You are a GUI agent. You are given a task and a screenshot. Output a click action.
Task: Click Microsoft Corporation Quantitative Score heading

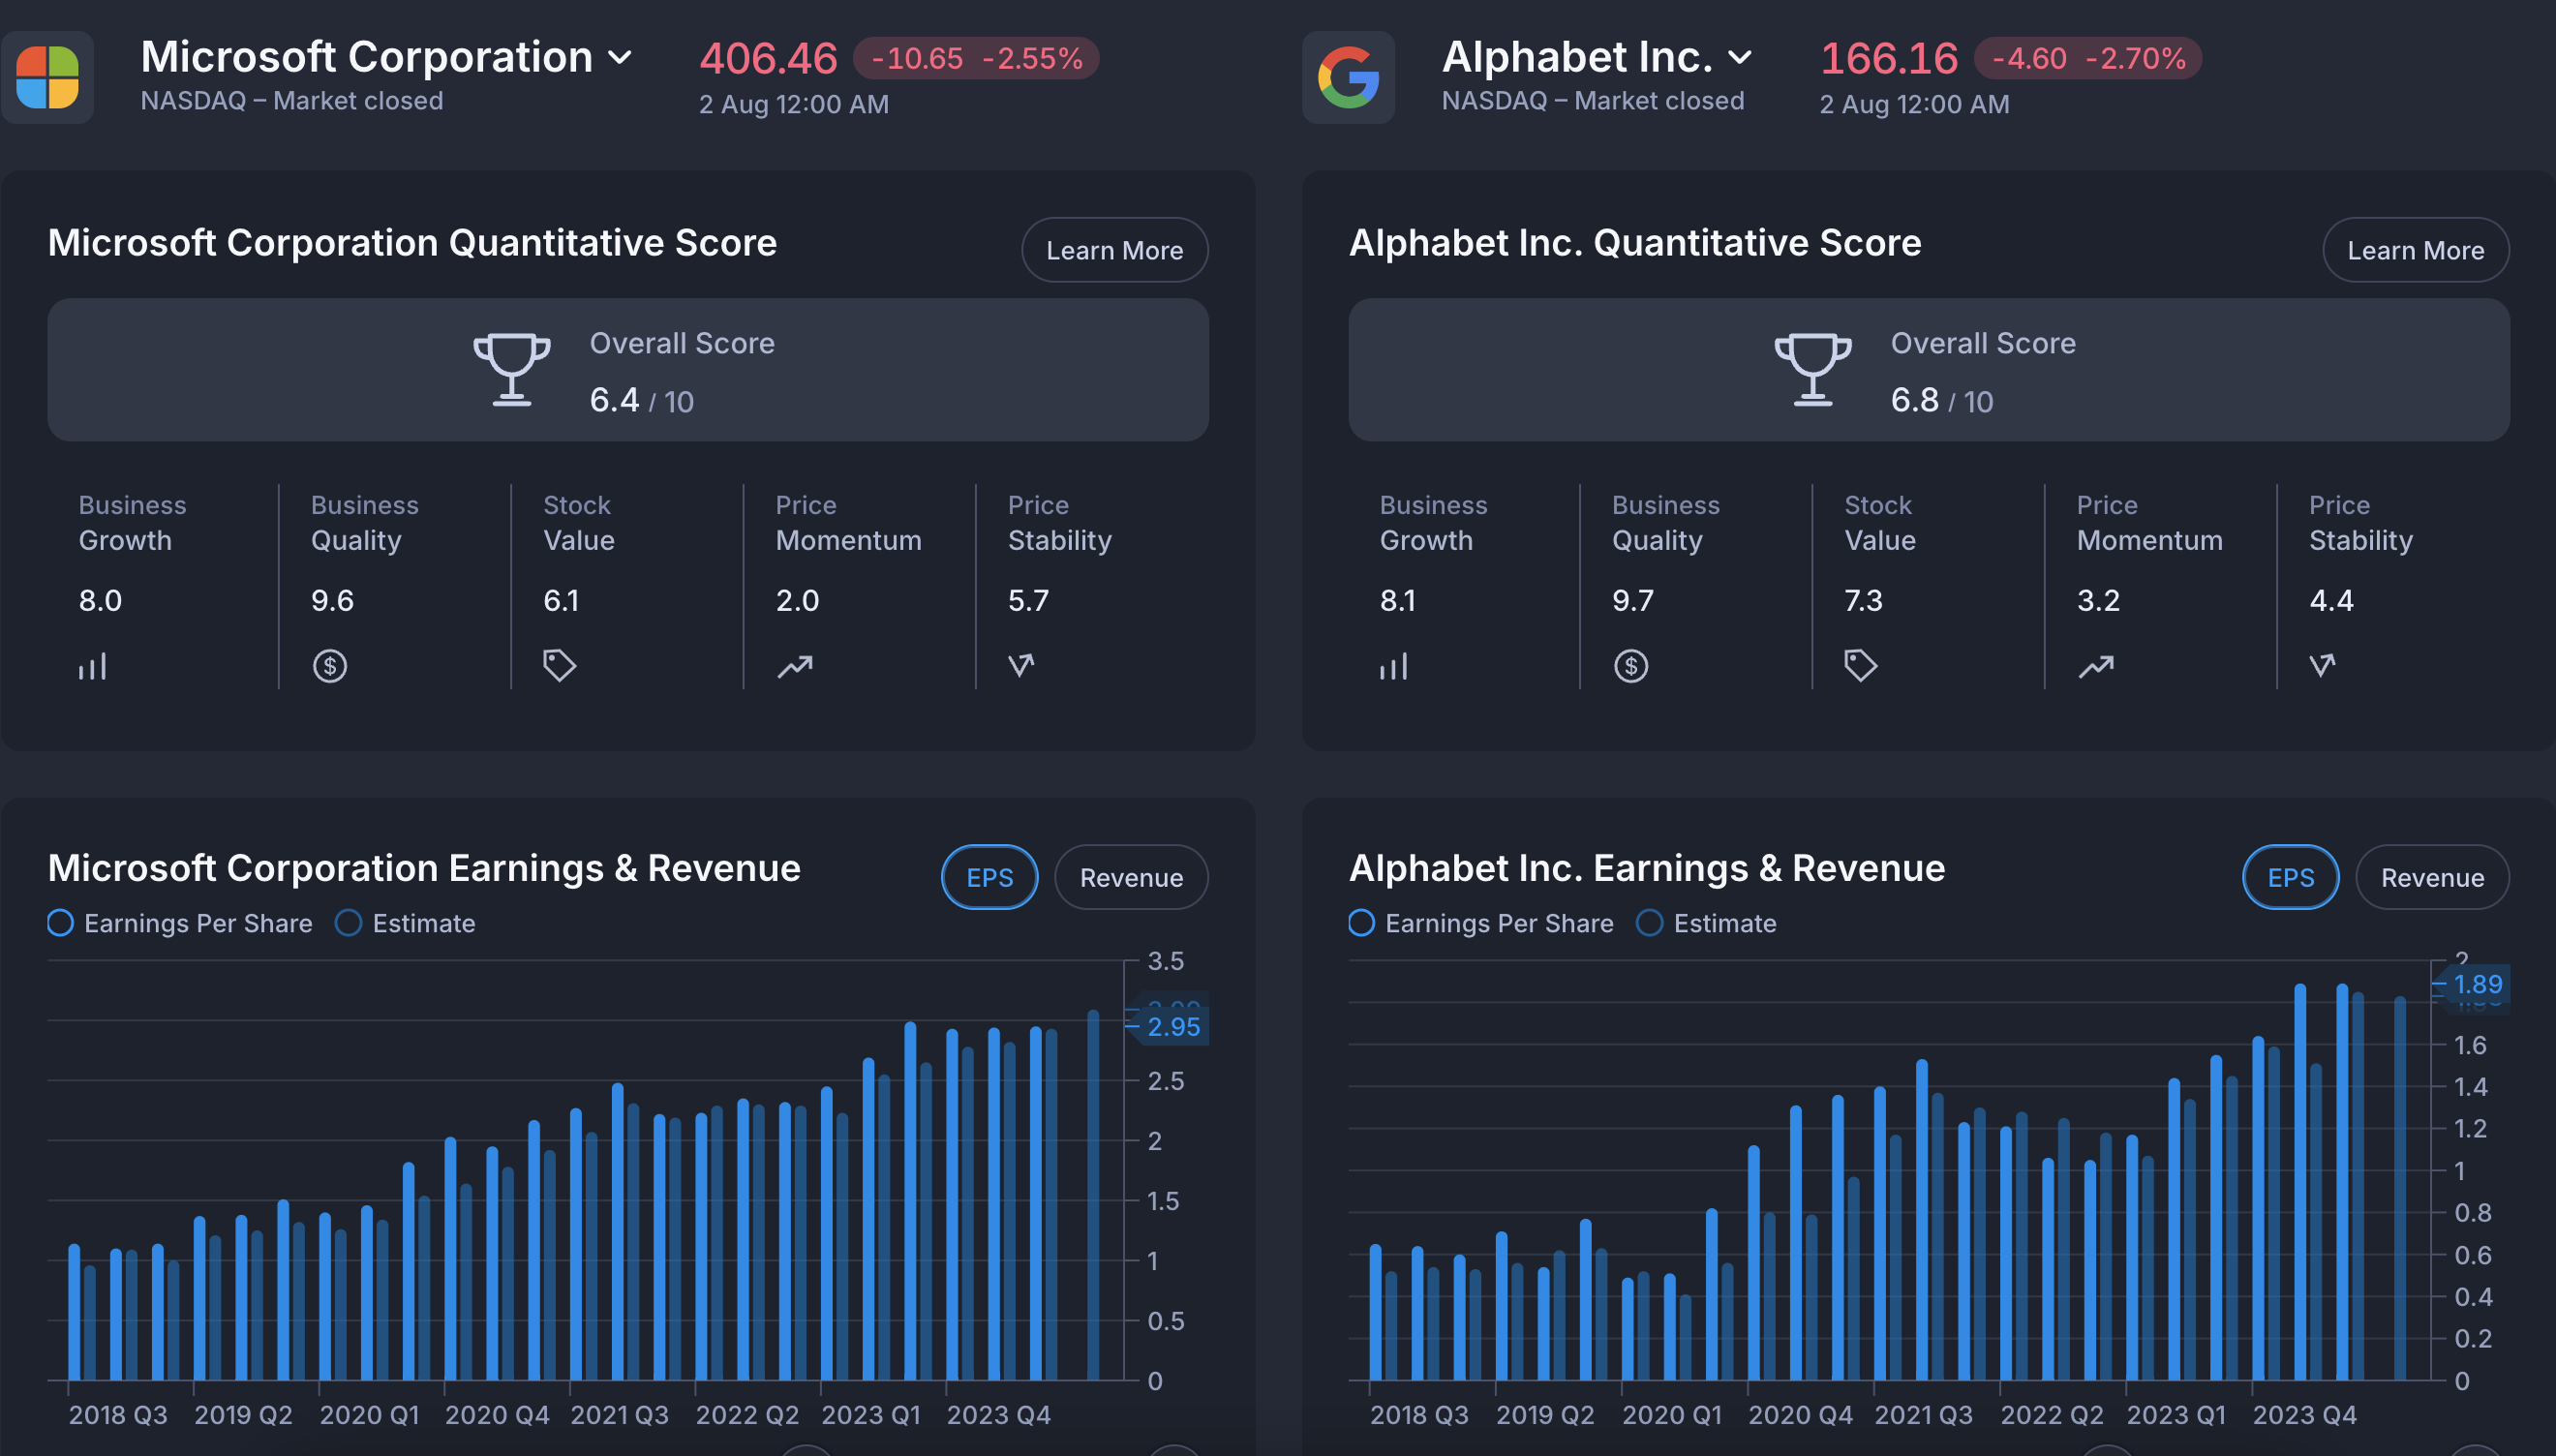(x=412, y=243)
